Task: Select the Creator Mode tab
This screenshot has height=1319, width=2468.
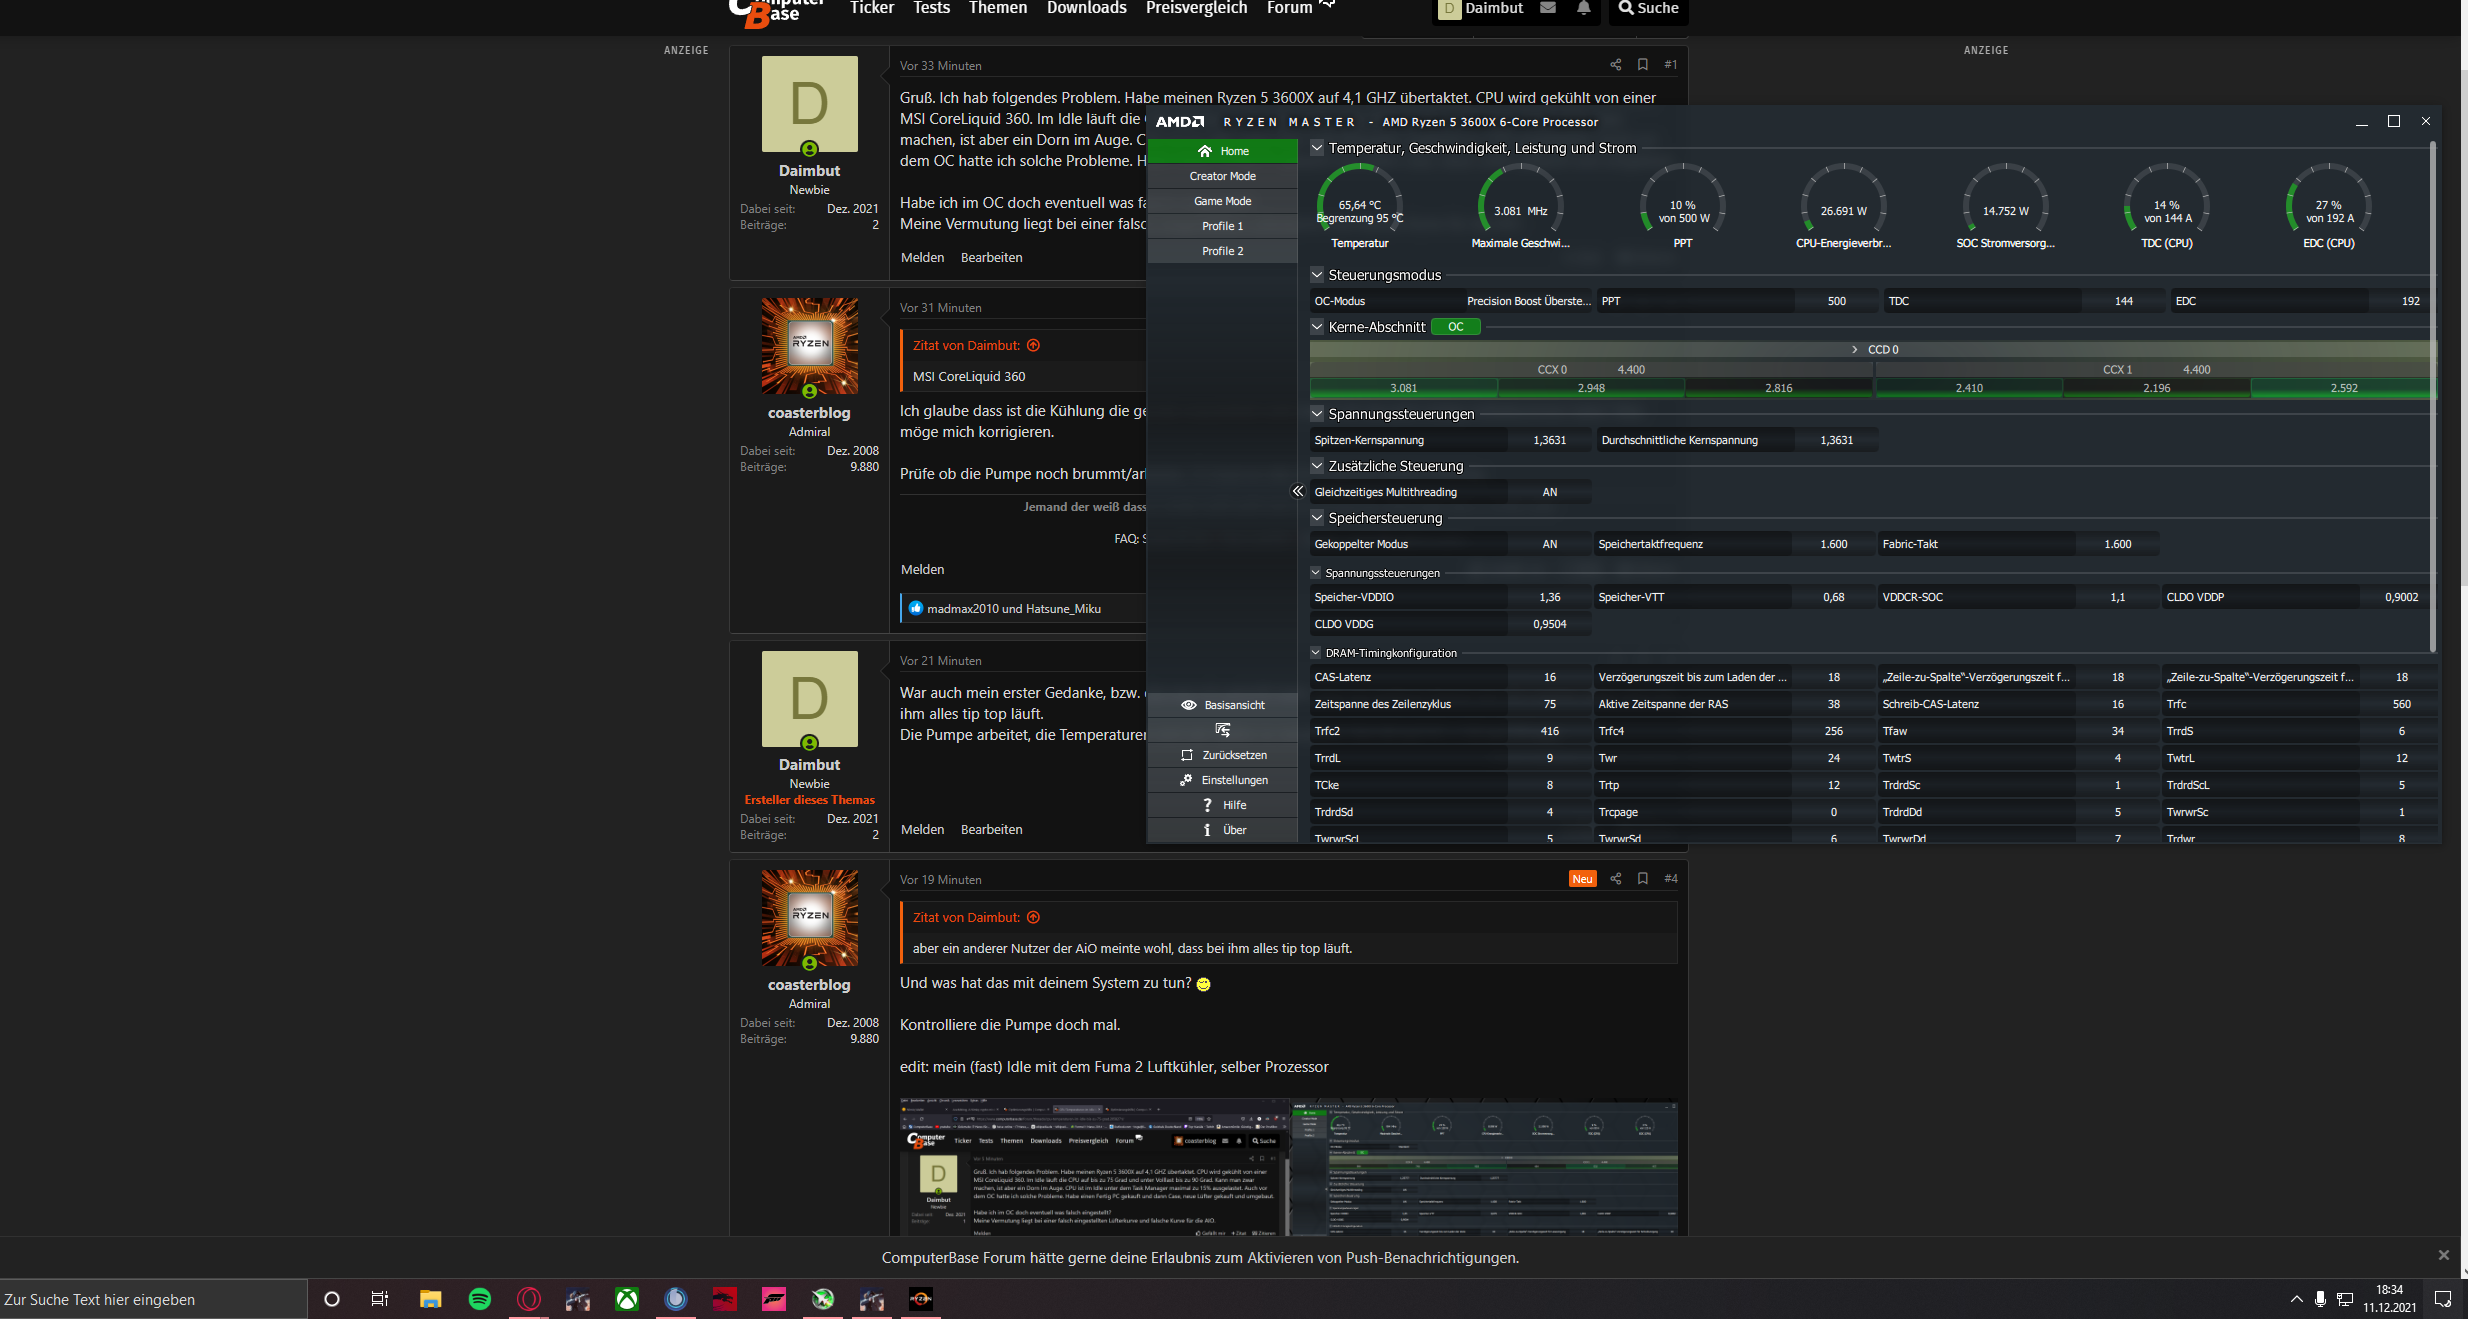Action: tap(1222, 176)
